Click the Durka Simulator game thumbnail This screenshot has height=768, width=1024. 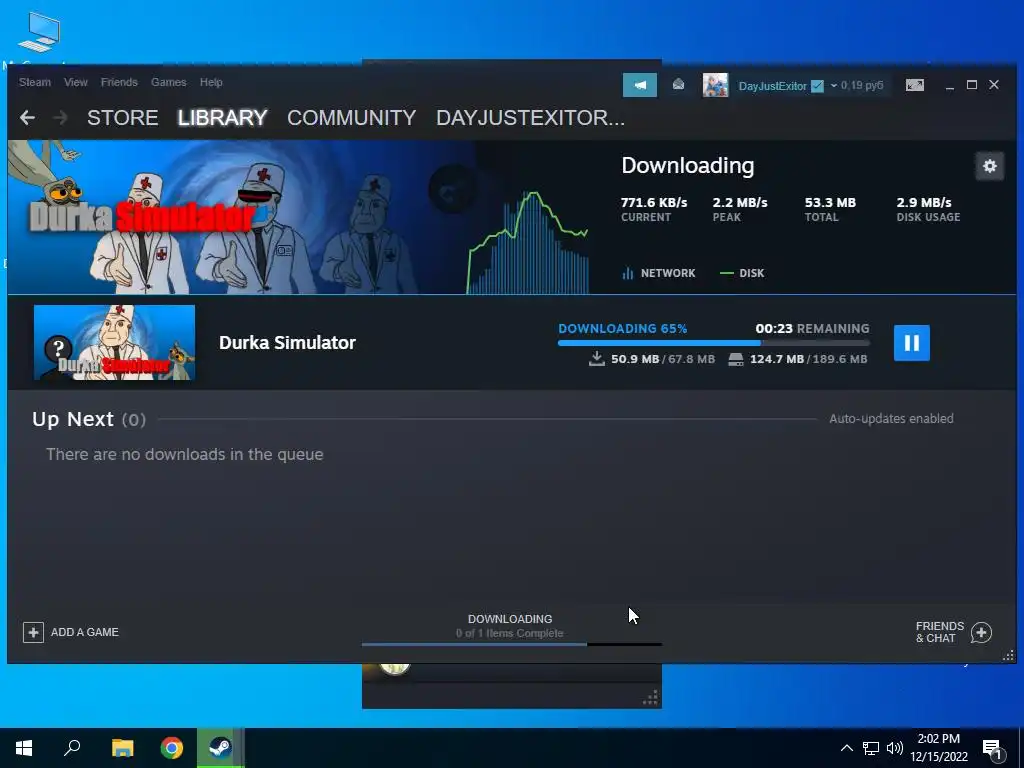114,342
